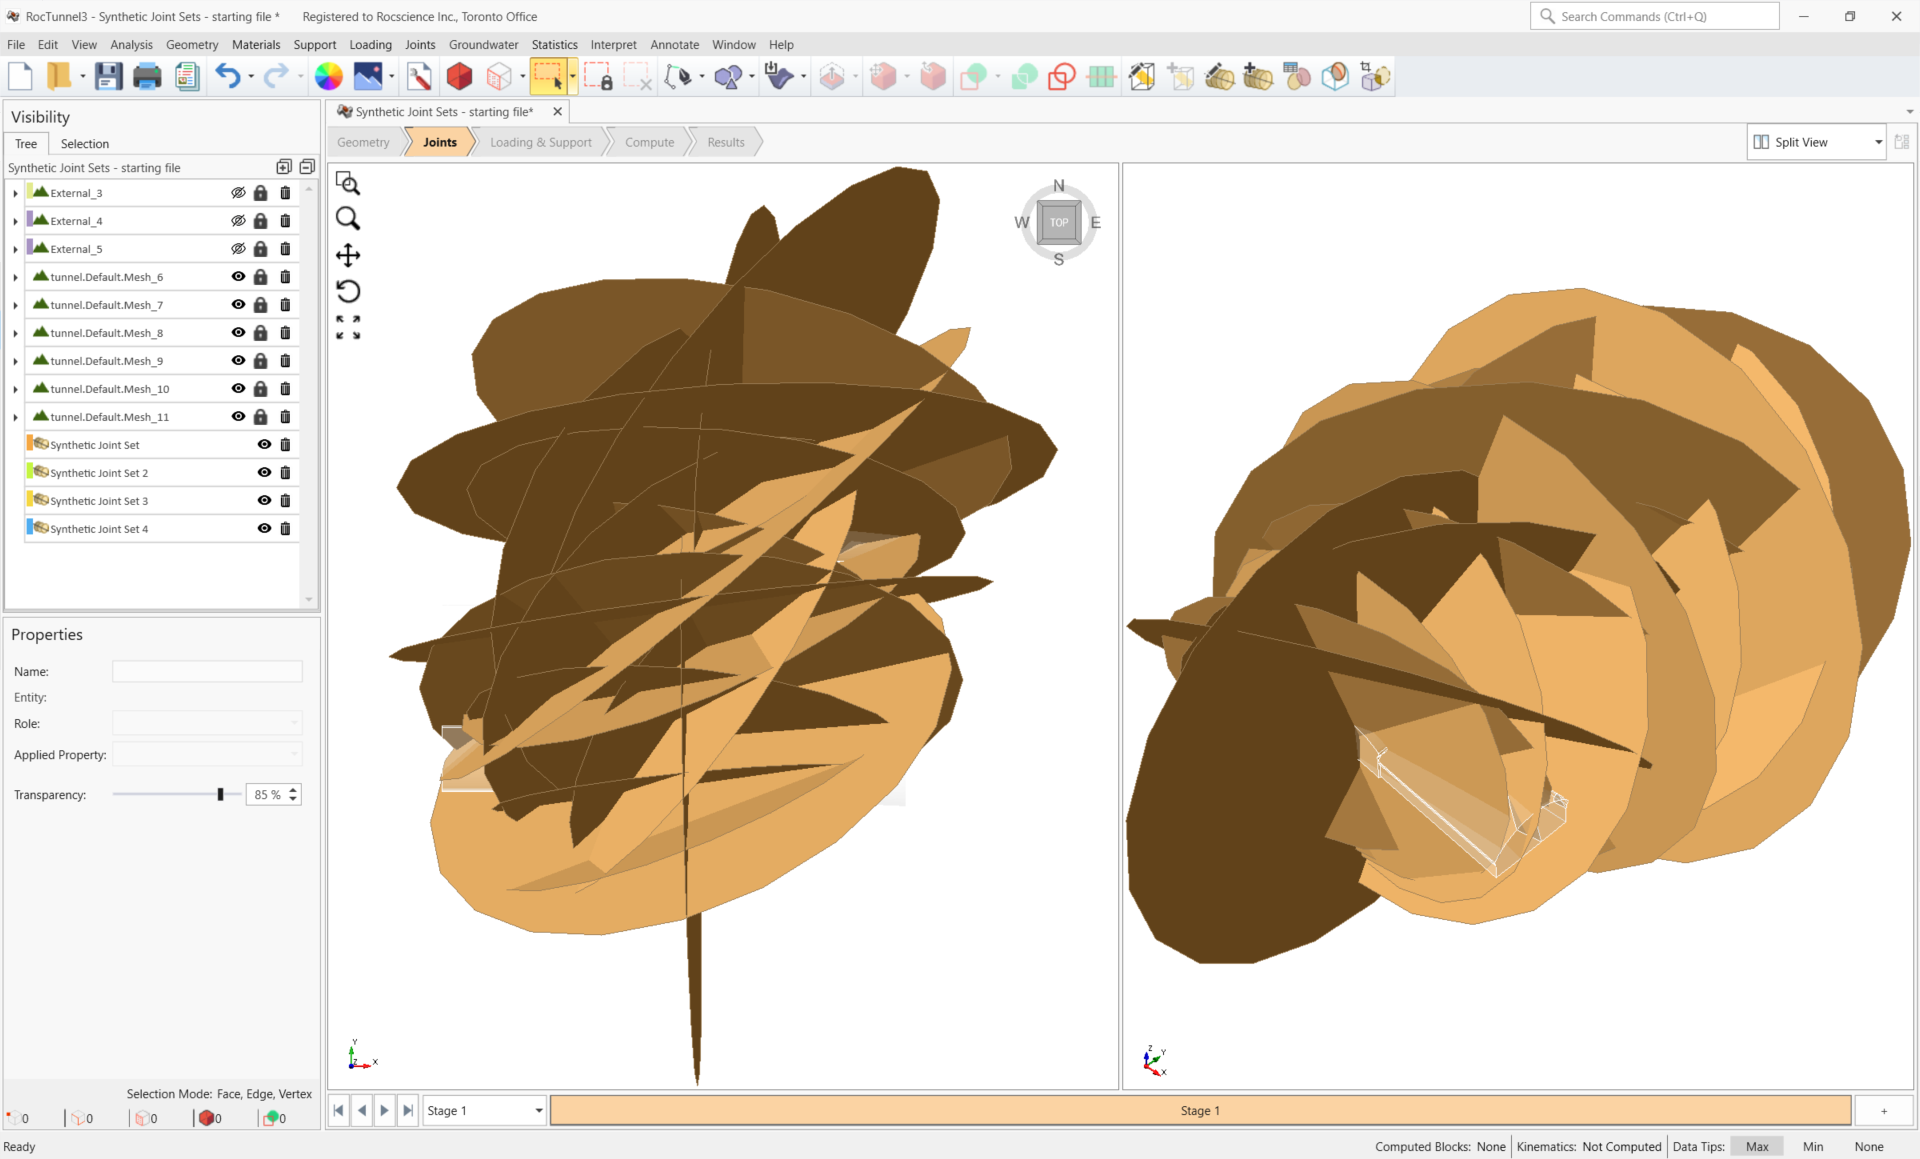Toggle visibility of Synthetic Joint Set 2

[261, 472]
